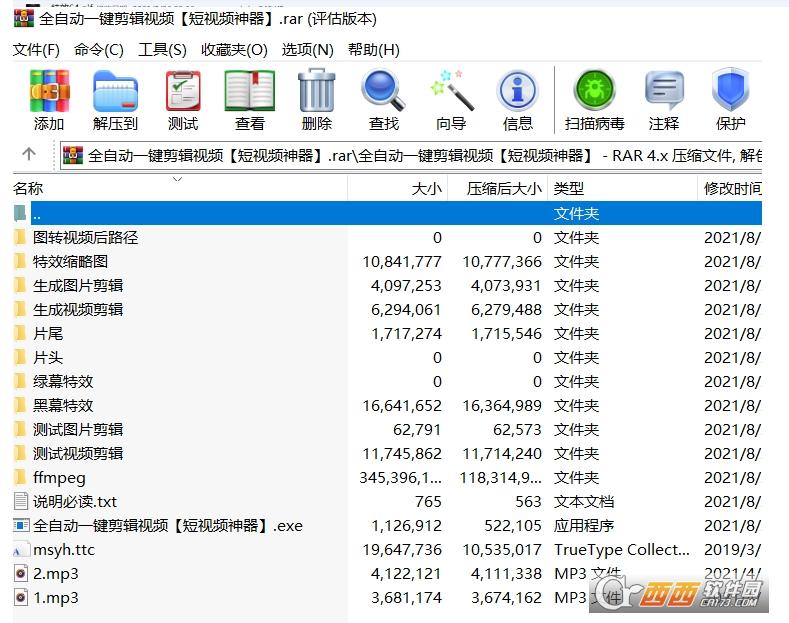The image size is (789, 623).
Task: Select the 生成图片剪辑 folder
Action: 78,285
